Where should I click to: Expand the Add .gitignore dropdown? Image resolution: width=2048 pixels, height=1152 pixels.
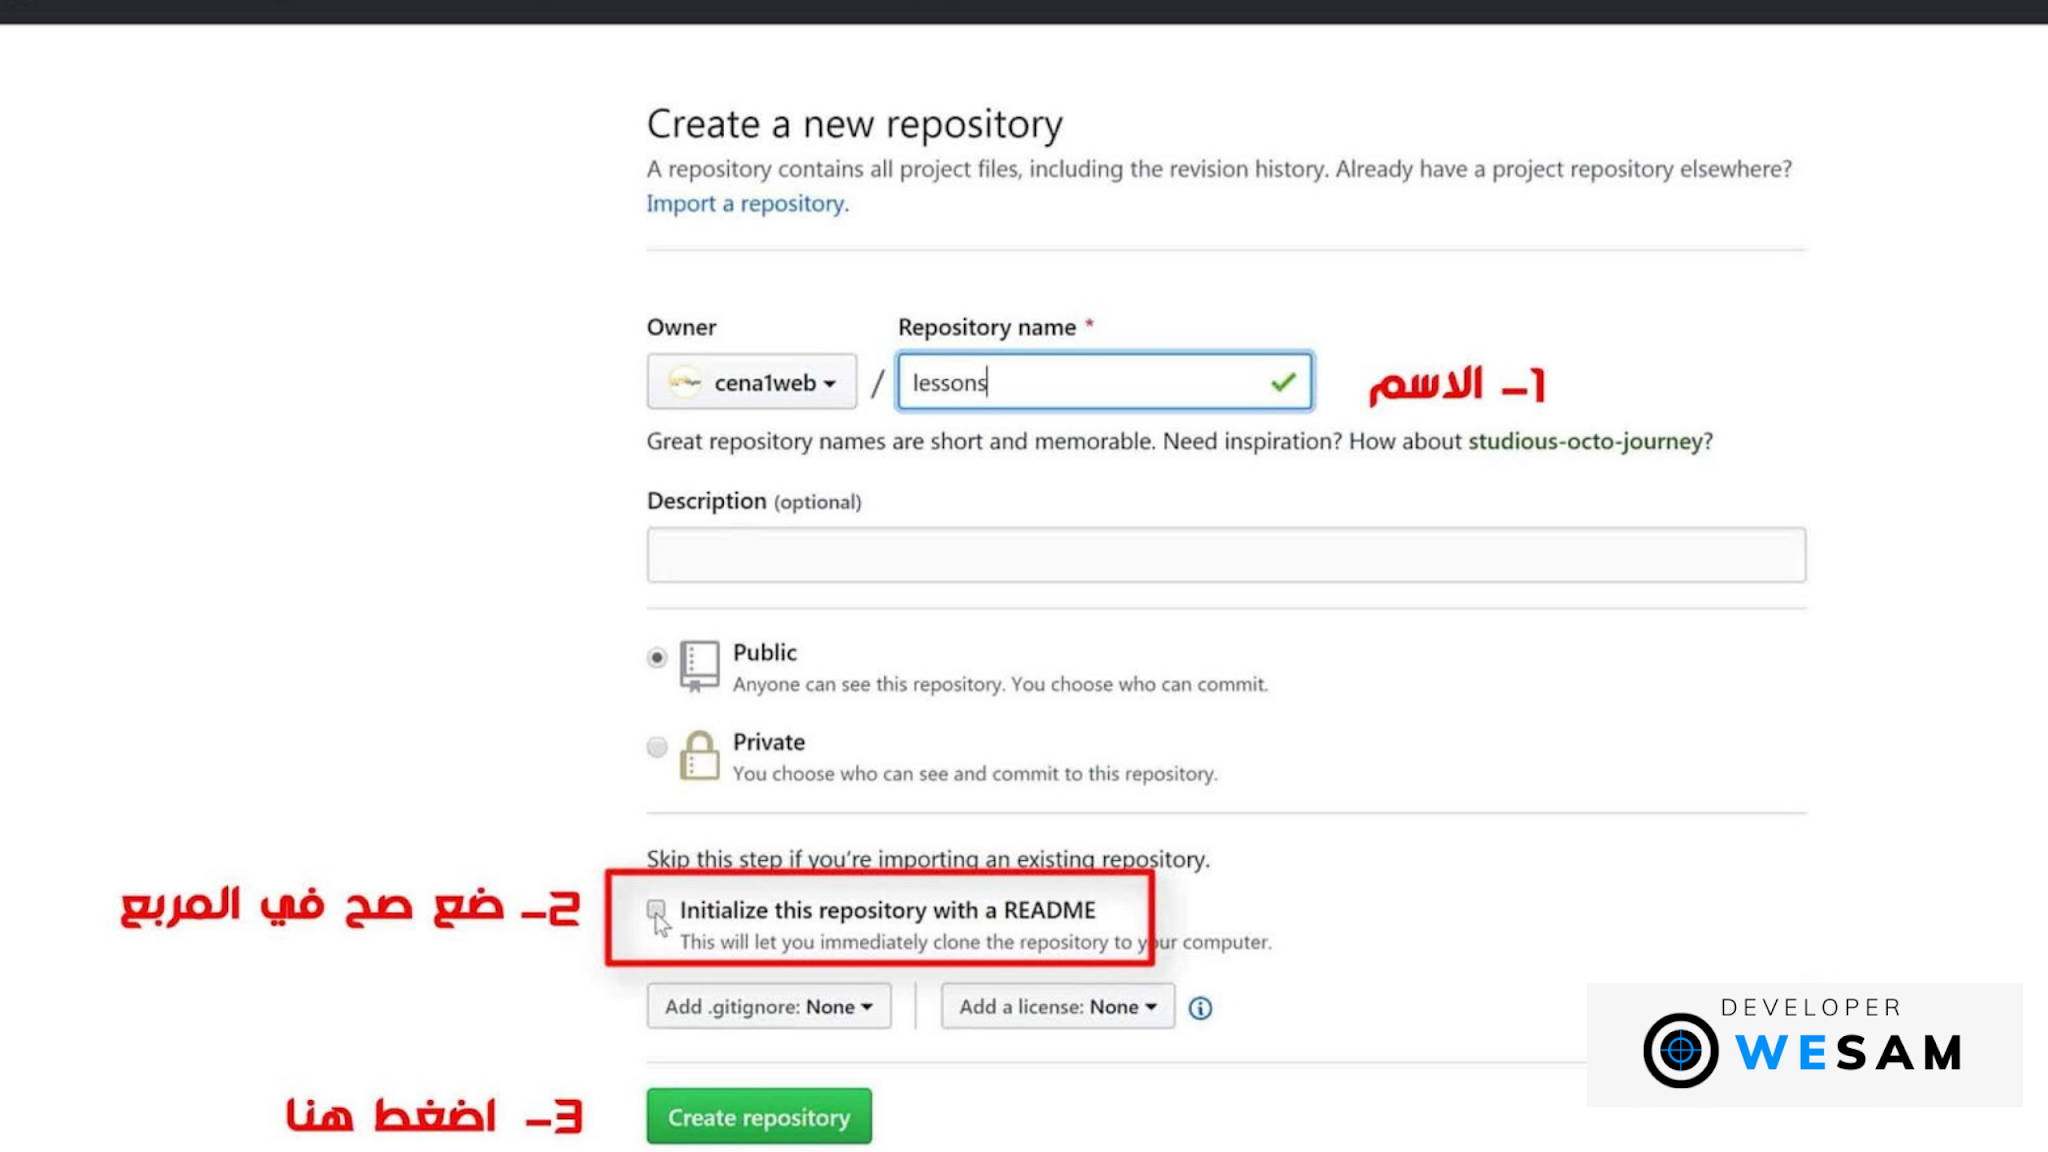[x=768, y=1006]
